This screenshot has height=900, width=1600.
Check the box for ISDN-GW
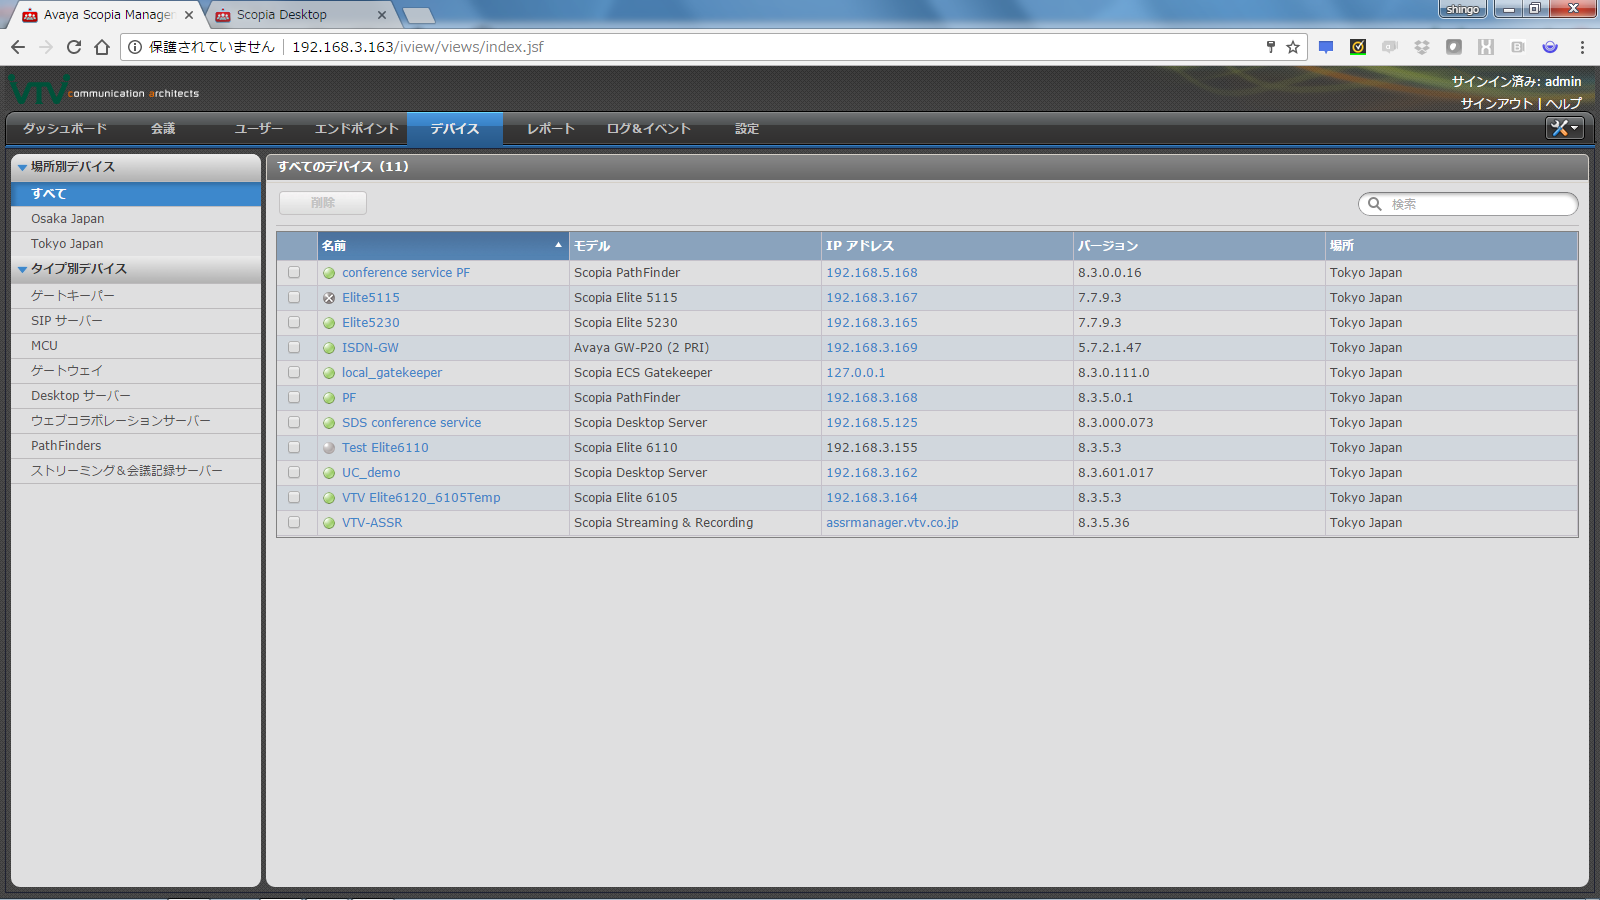coord(294,347)
